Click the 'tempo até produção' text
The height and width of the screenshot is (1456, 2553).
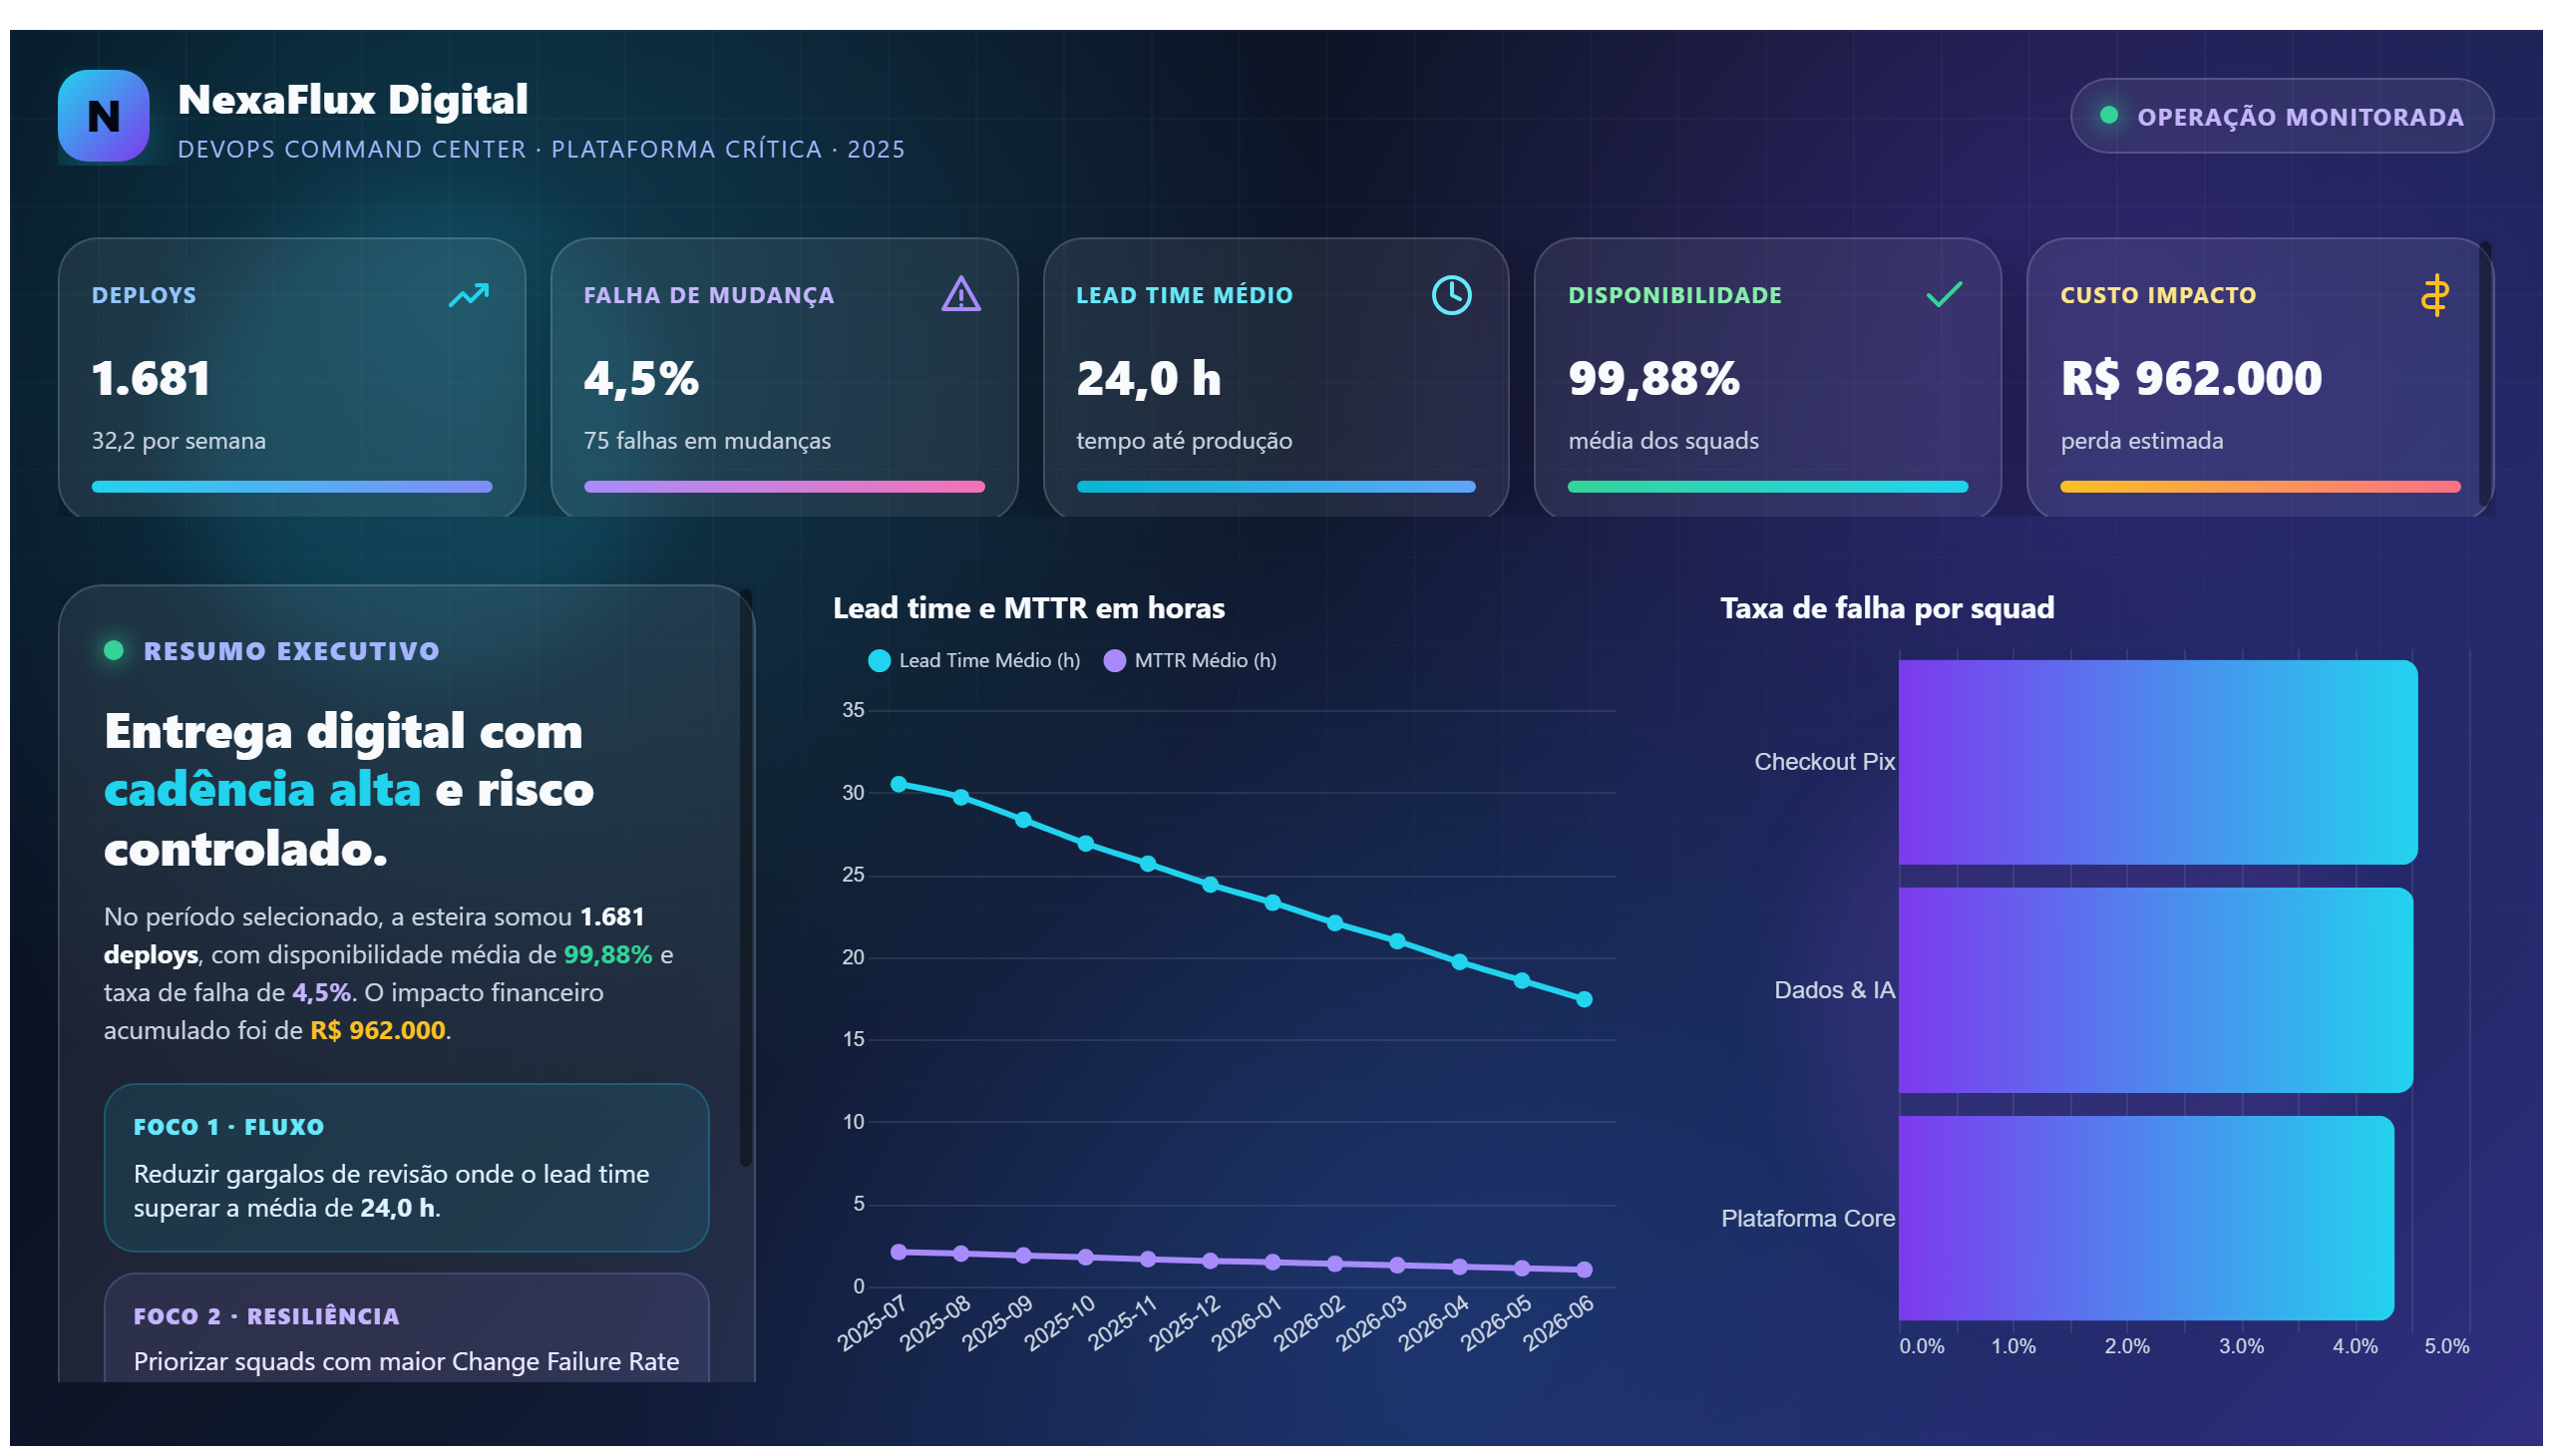coord(1184,441)
